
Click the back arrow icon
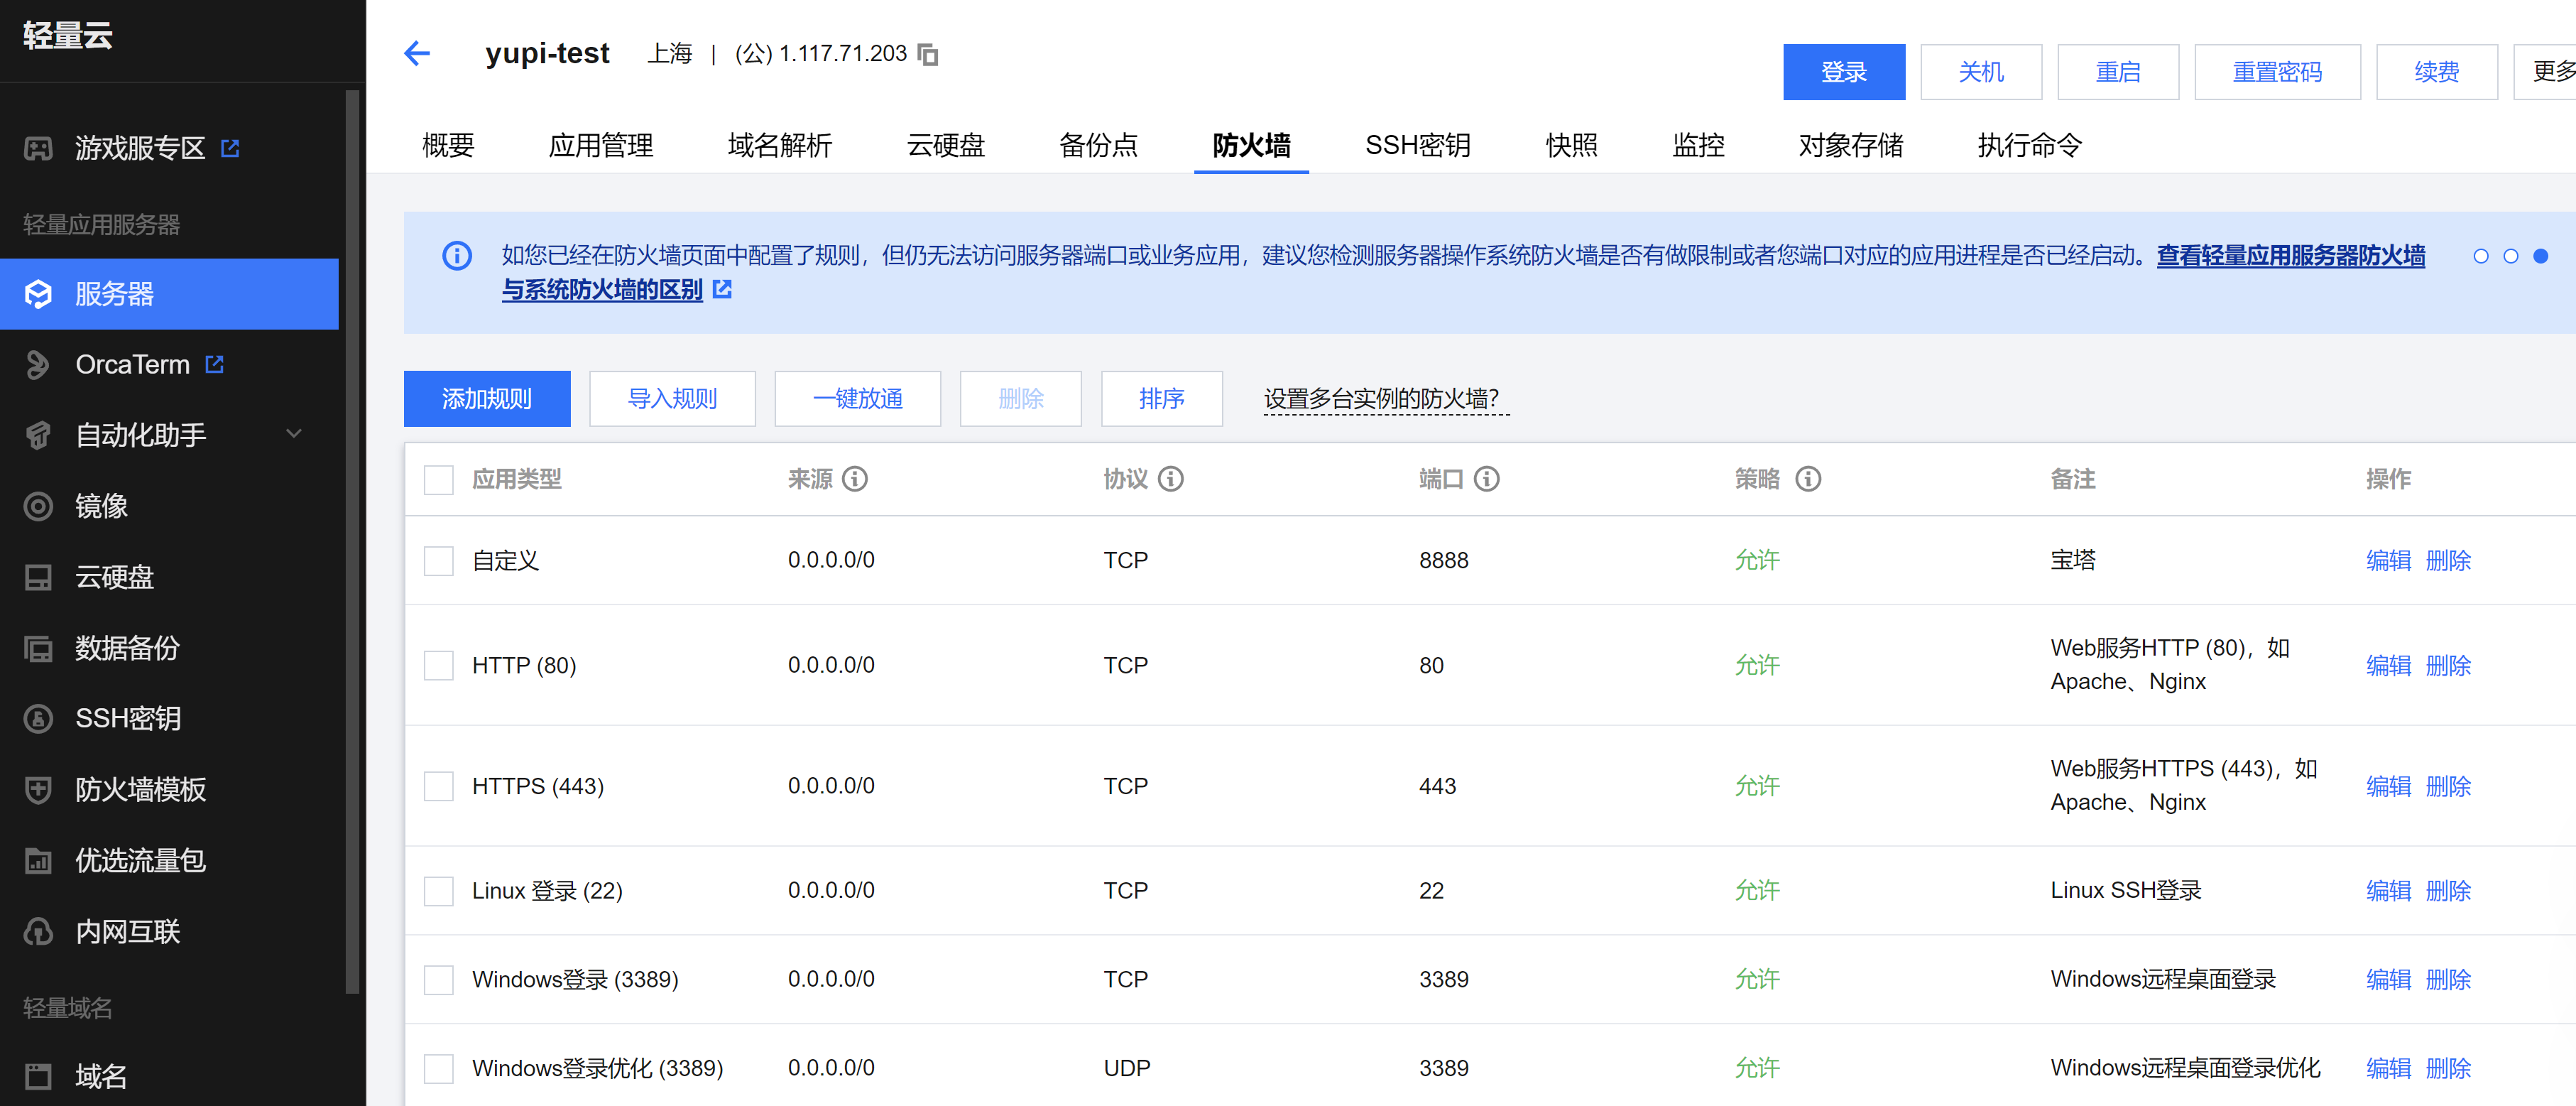click(417, 53)
